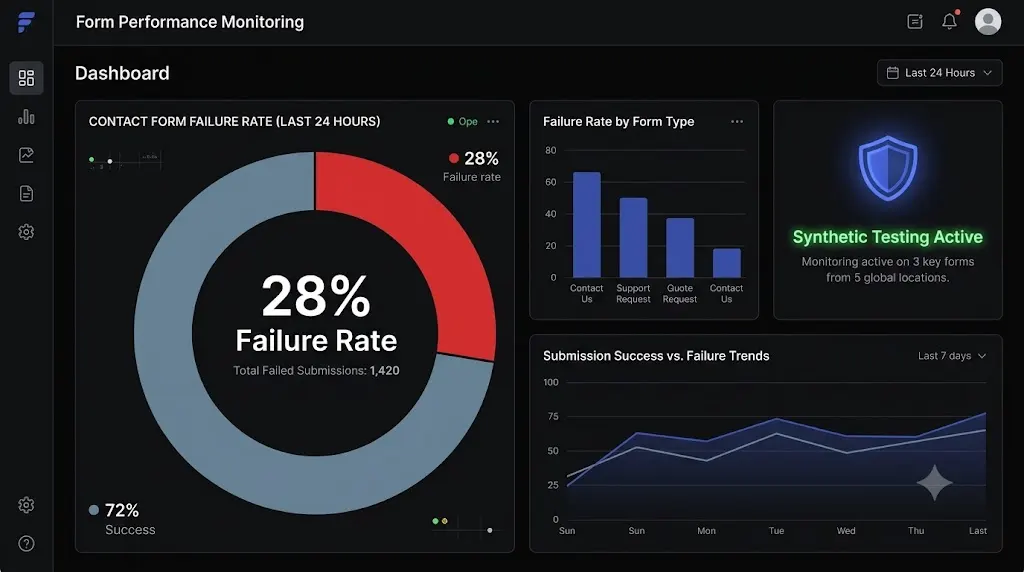Open the notifications bell icon

pyautogui.click(x=950, y=22)
